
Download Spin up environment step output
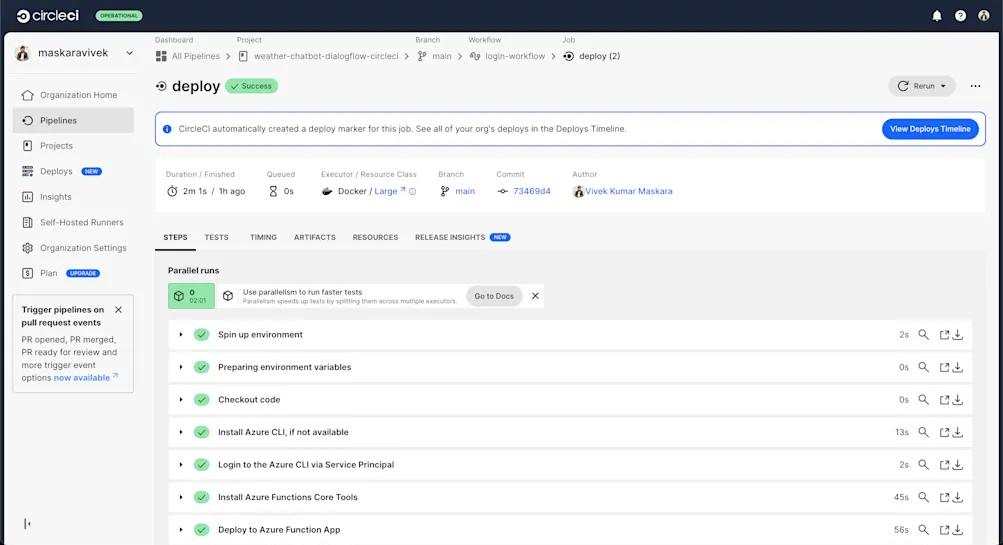958,335
